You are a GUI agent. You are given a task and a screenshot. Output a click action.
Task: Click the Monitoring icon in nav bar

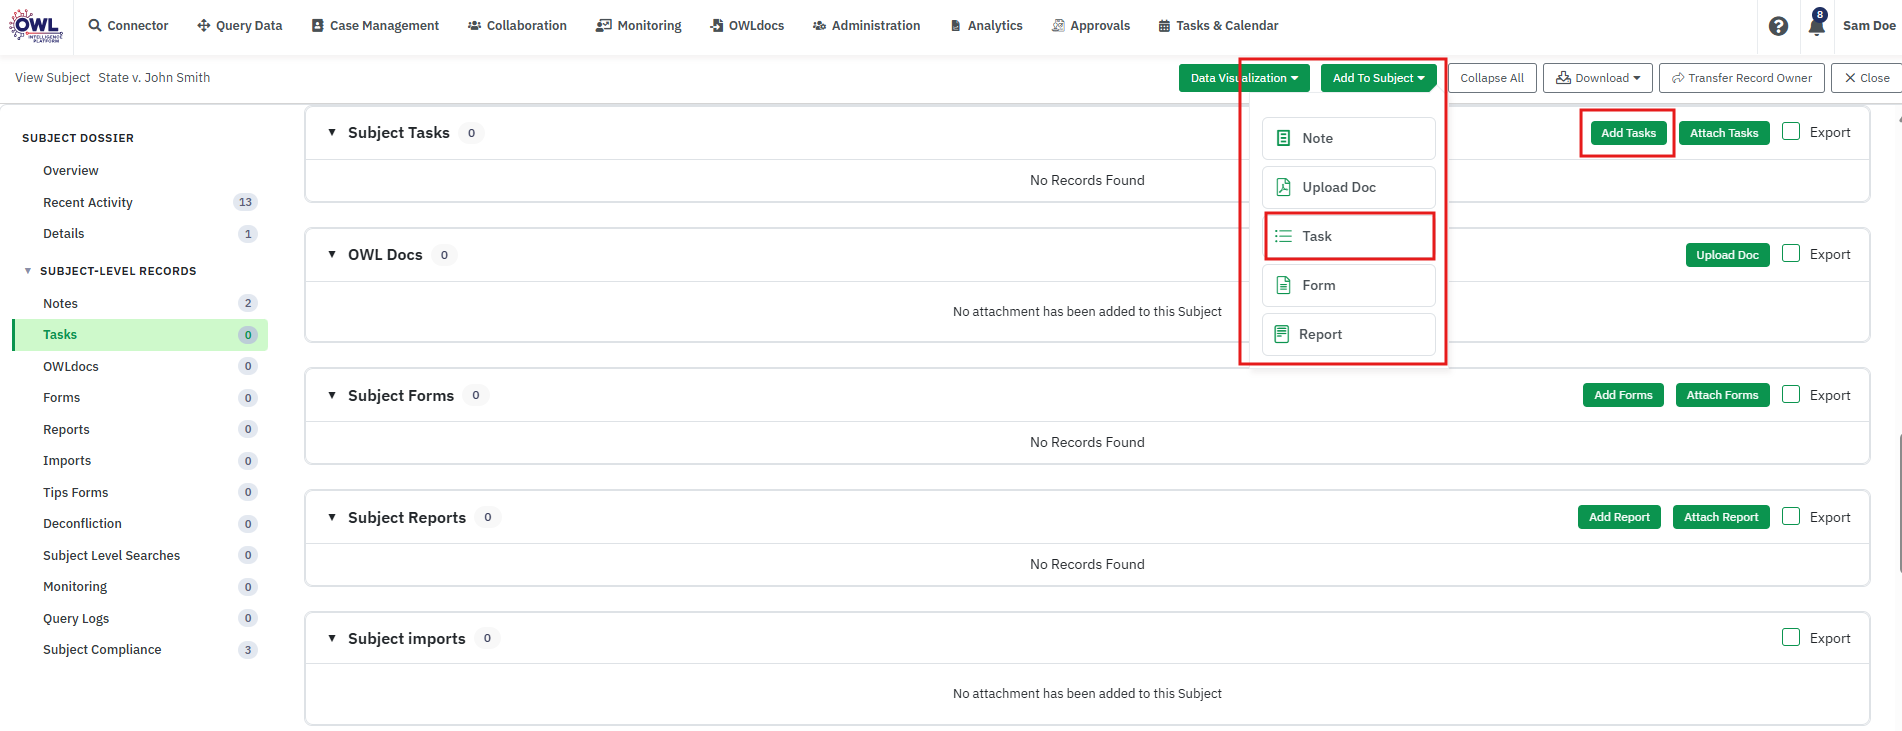pos(604,25)
